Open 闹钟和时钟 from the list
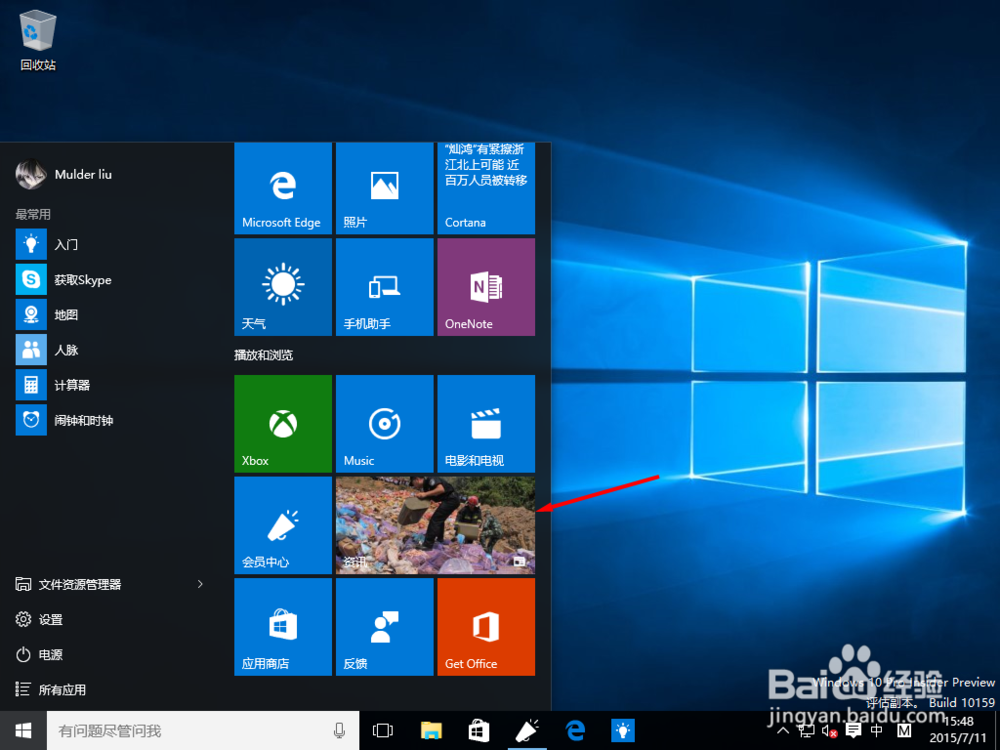1000x750 pixels. pyautogui.click(x=115, y=420)
